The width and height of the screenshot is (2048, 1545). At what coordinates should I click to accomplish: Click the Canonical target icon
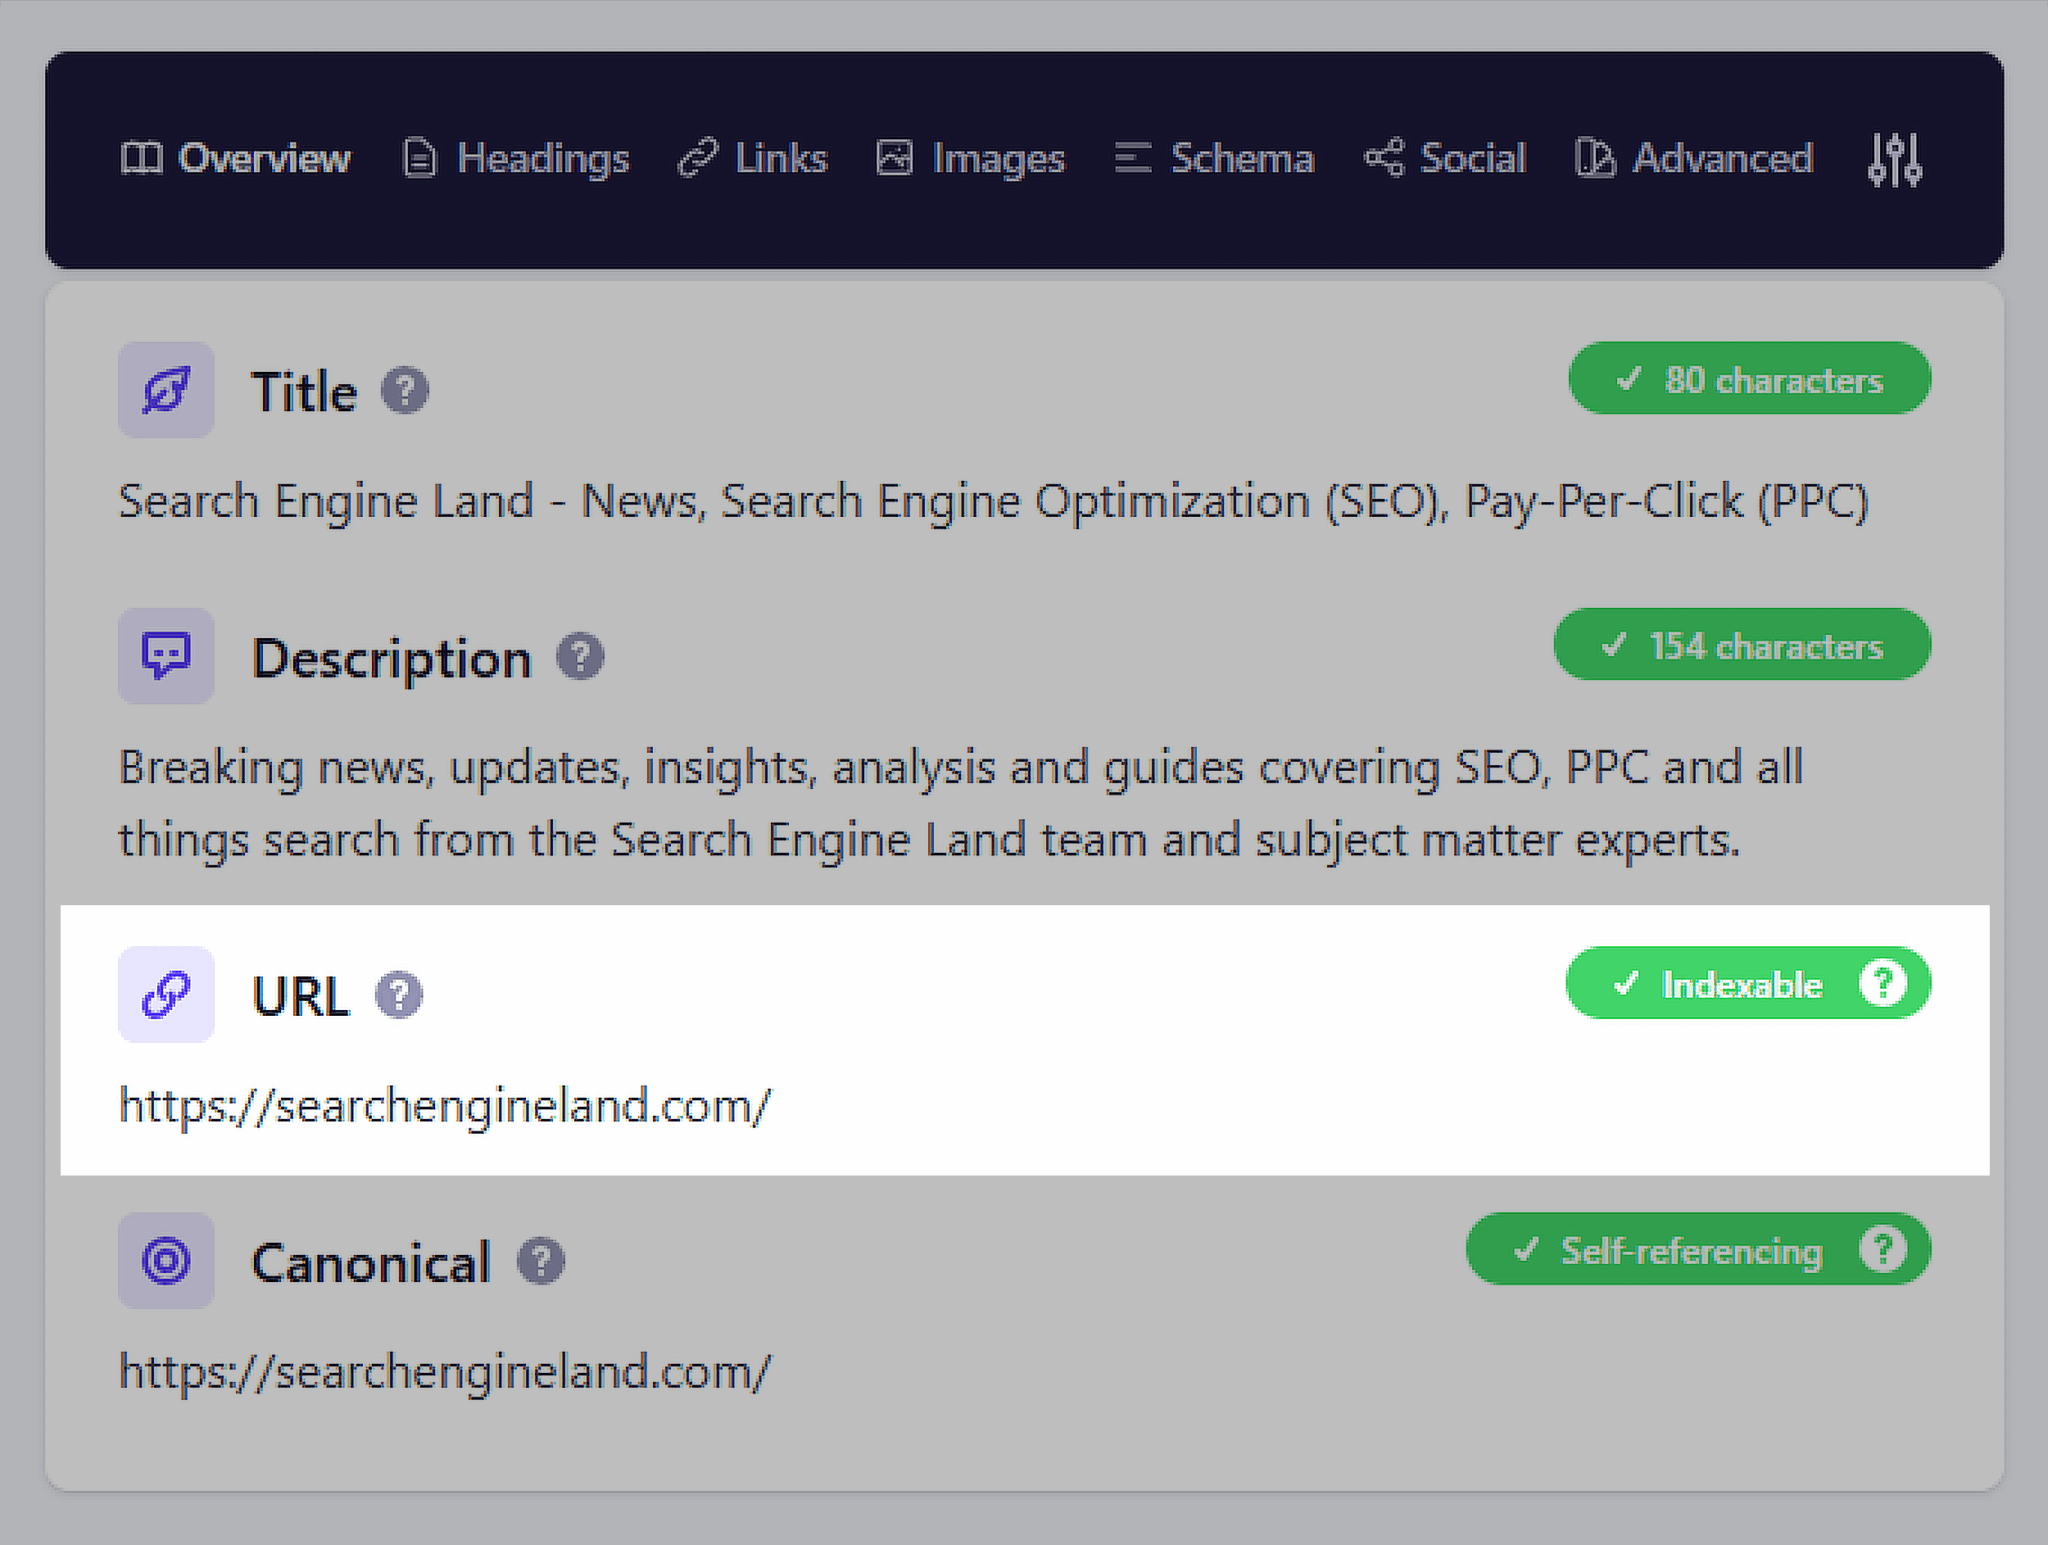tap(166, 1261)
